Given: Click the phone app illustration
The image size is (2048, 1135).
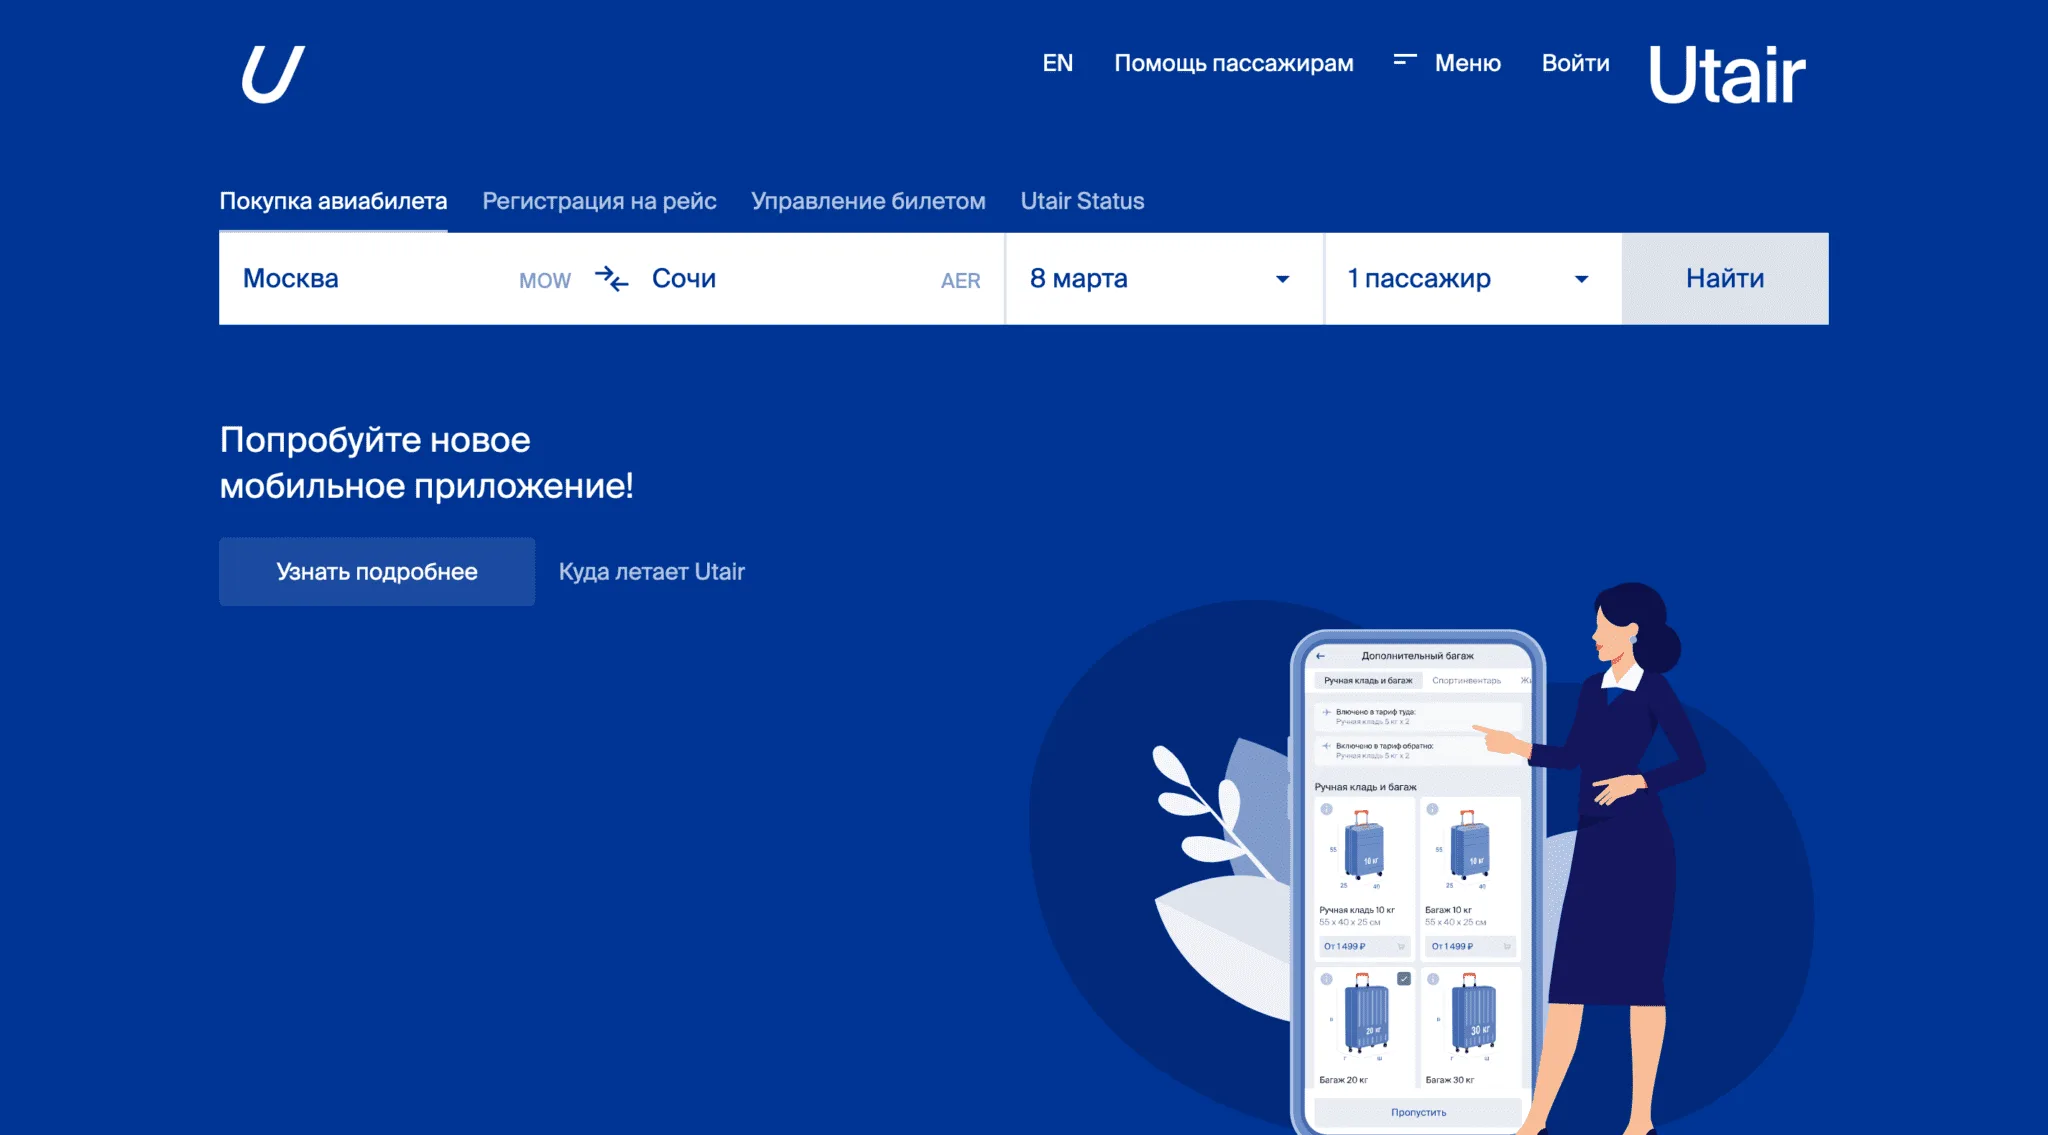Looking at the screenshot, I should click(x=1418, y=882).
